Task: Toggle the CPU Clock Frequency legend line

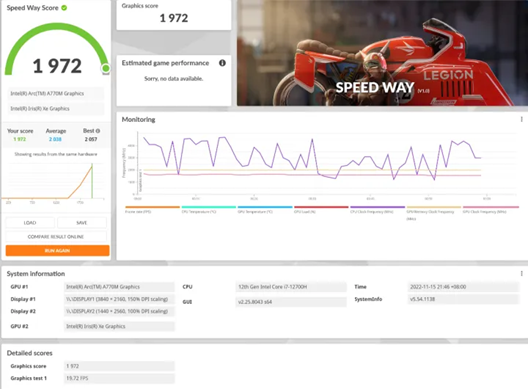Action: point(377,209)
